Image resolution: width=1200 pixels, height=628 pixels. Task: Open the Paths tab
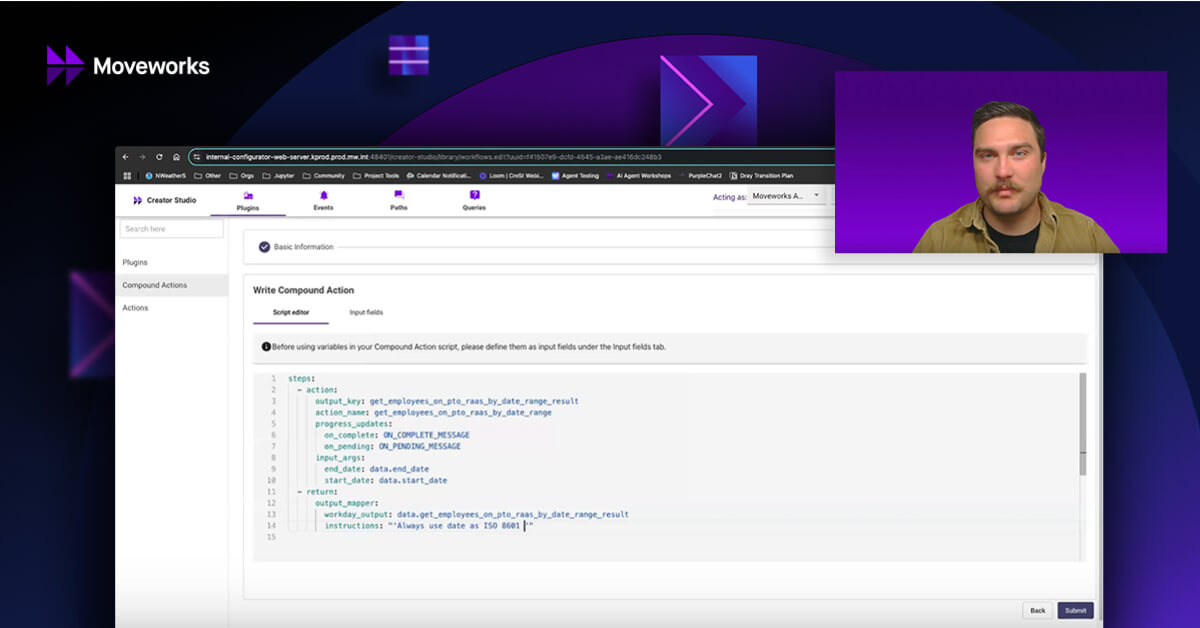click(399, 200)
